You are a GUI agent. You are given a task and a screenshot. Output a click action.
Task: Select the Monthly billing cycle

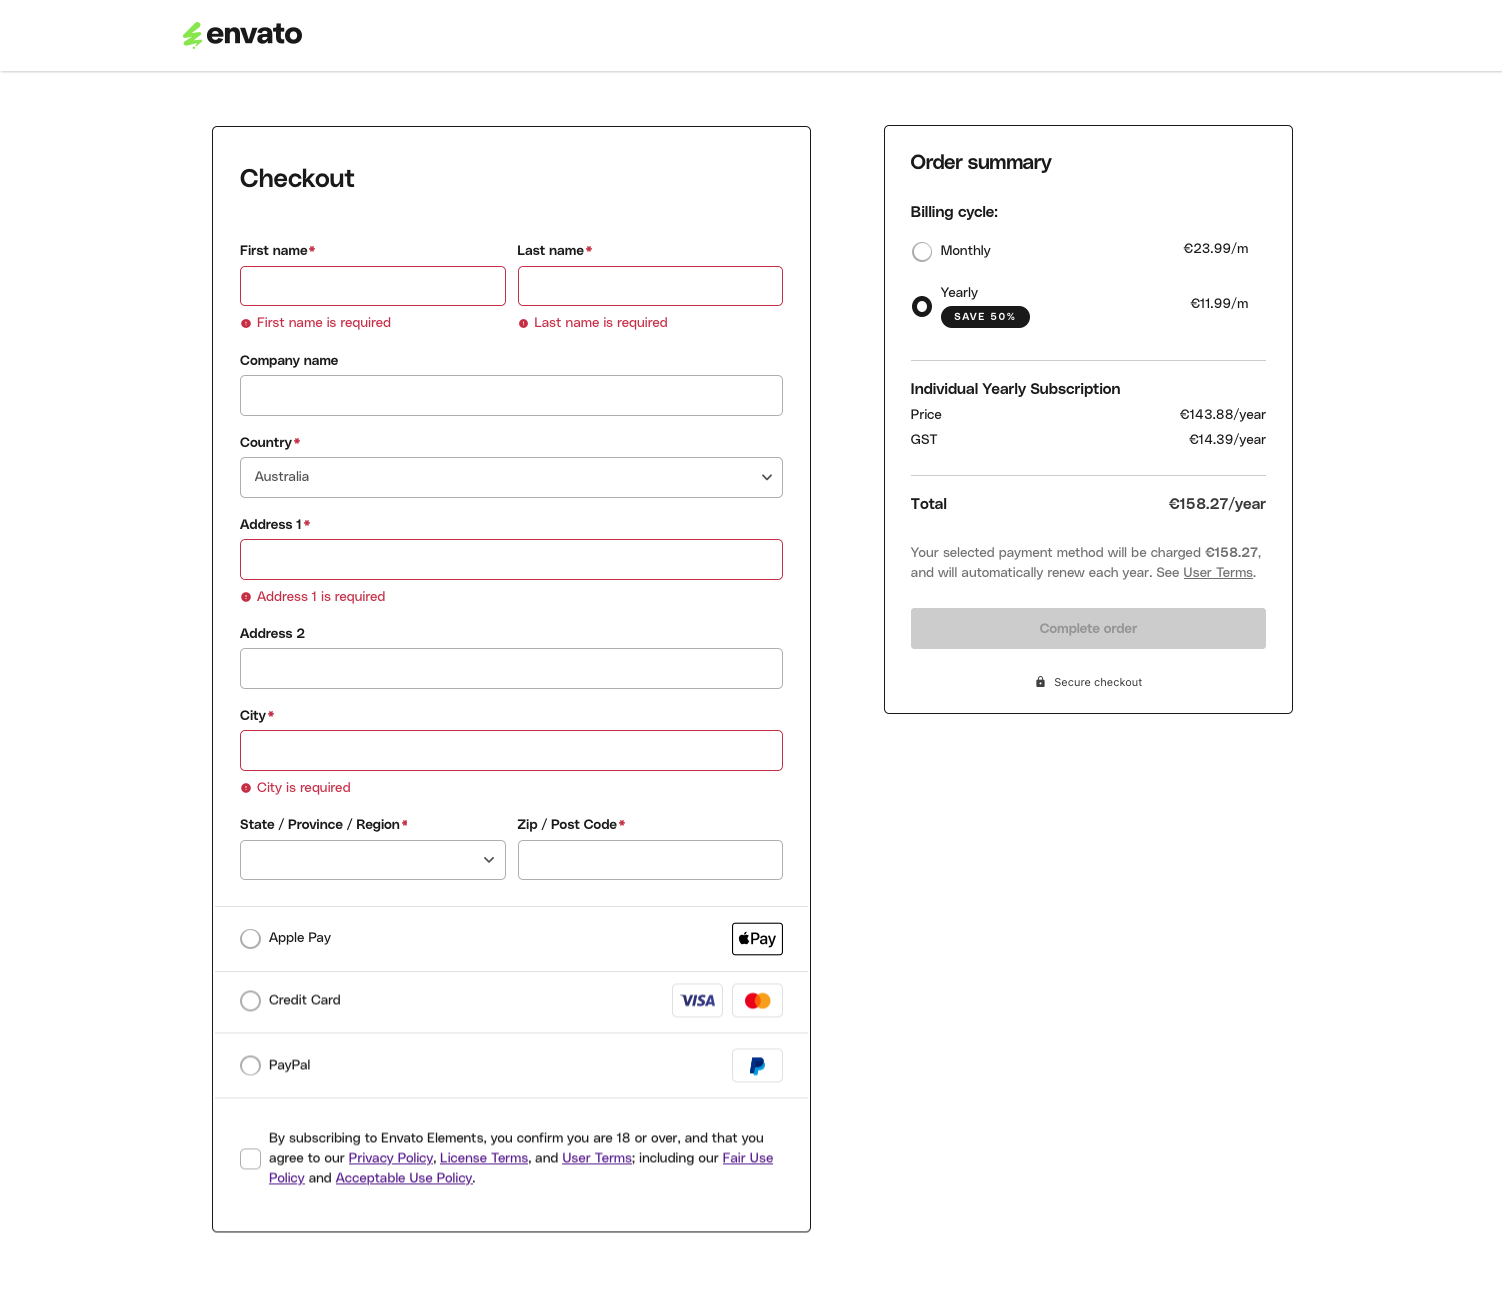point(921,251)
